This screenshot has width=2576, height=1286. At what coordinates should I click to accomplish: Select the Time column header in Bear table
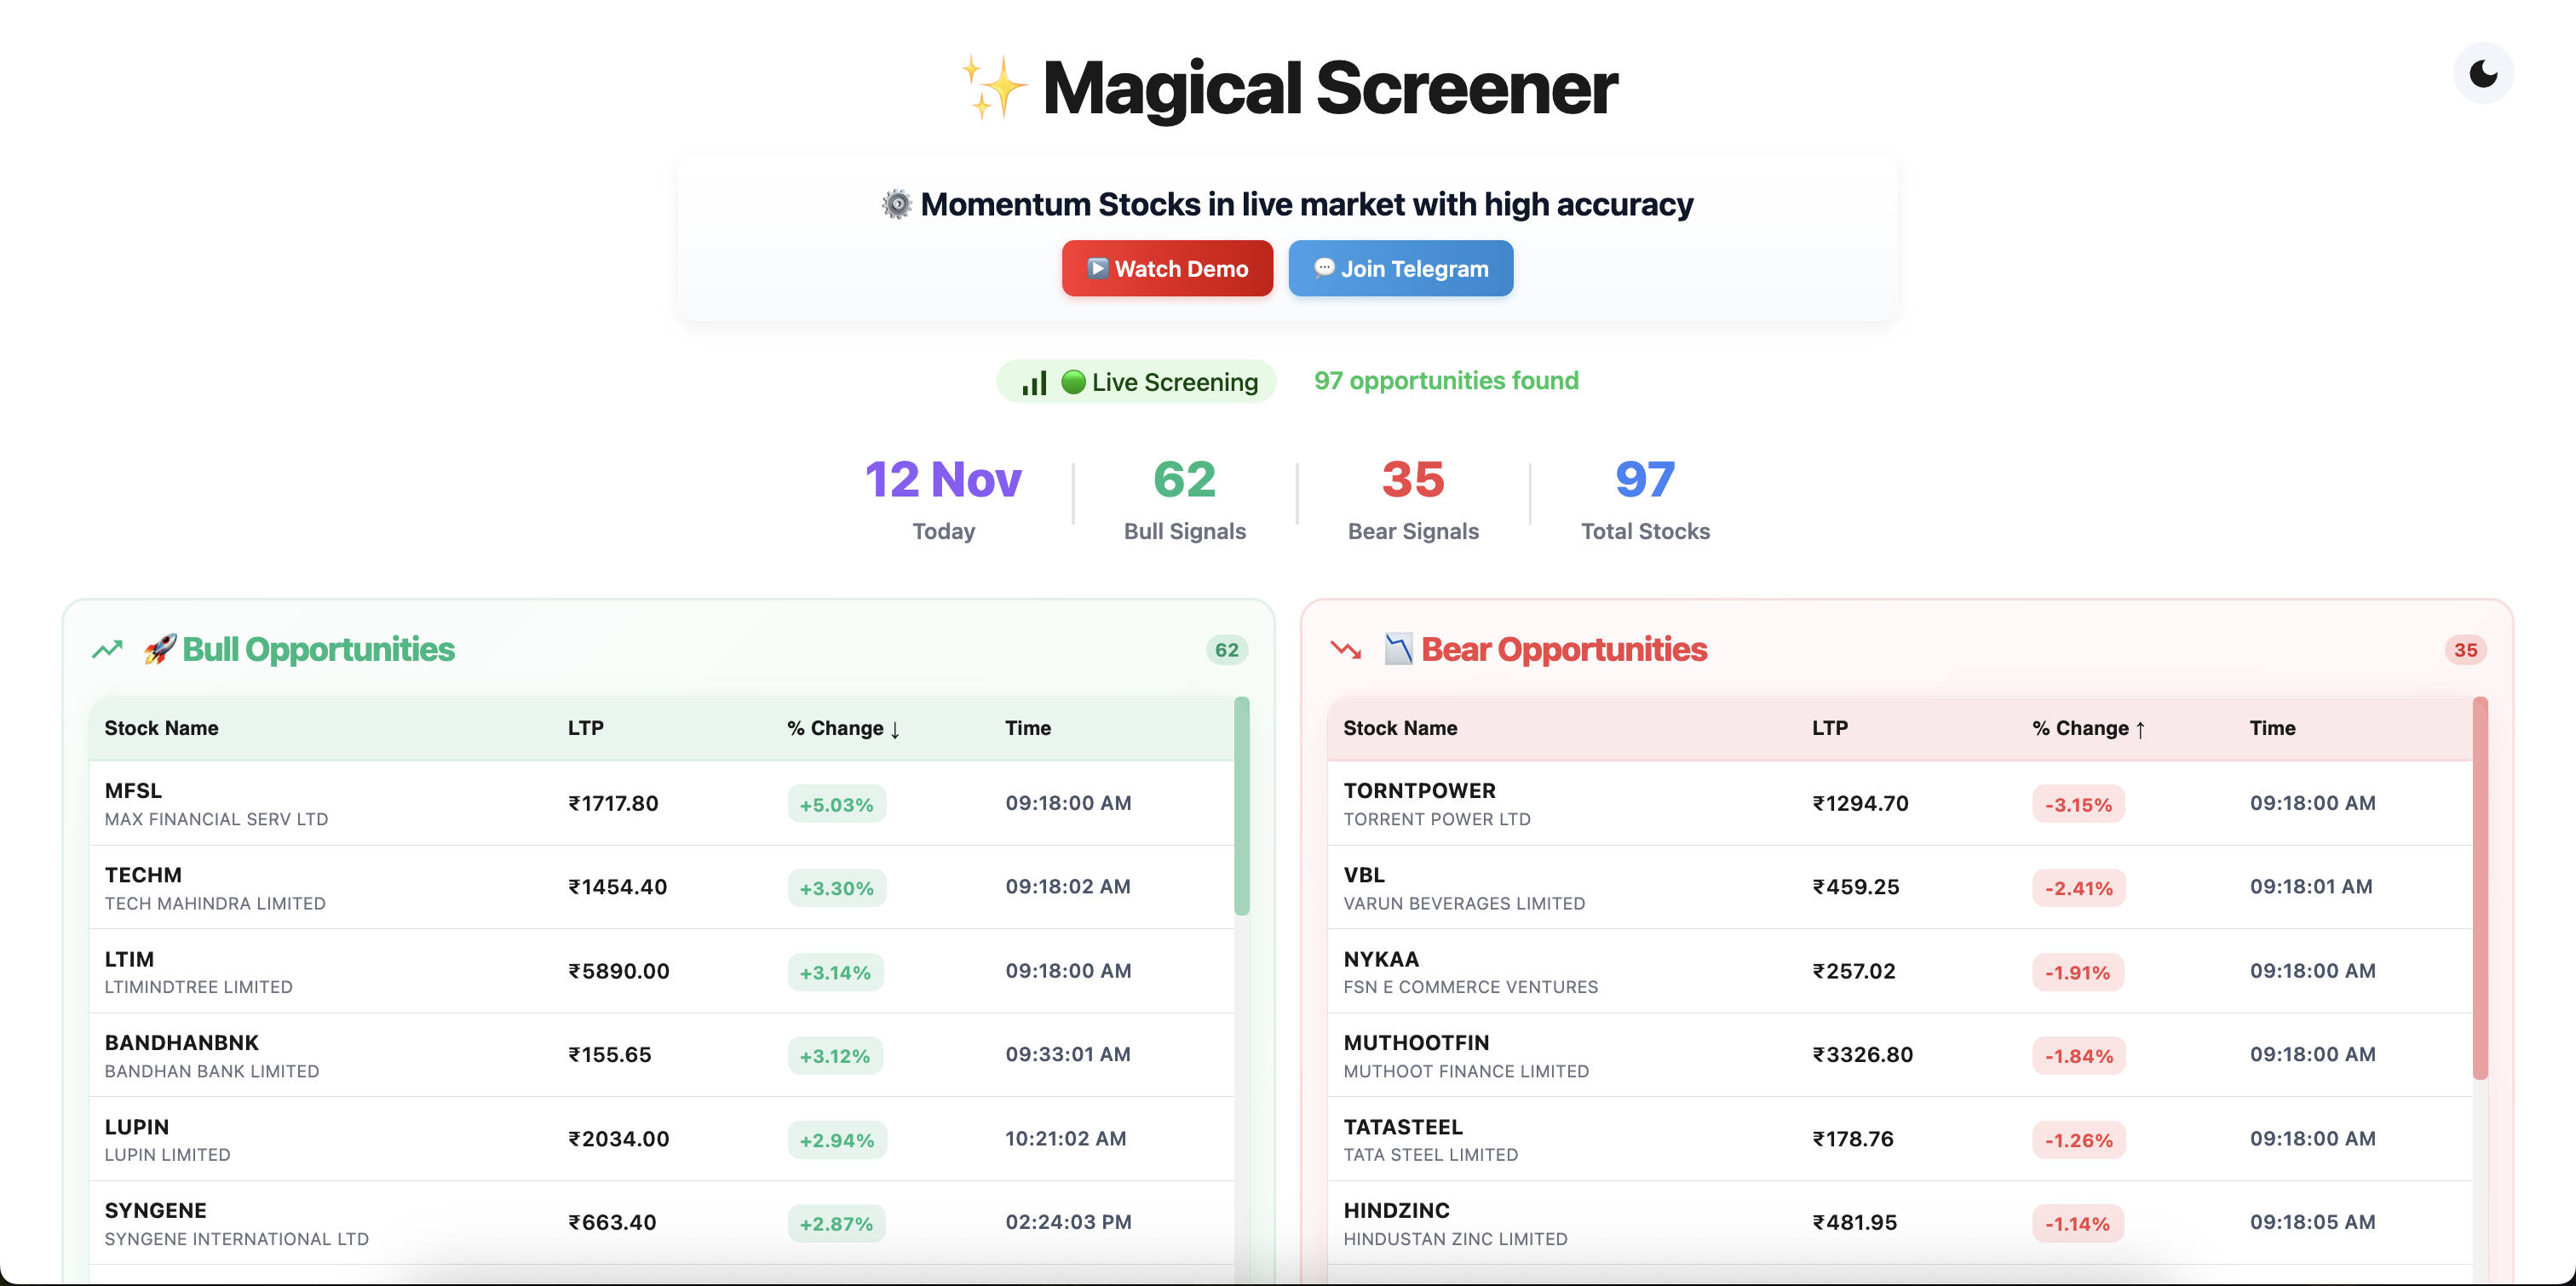pyautogui.click(x=2272, y=728)
